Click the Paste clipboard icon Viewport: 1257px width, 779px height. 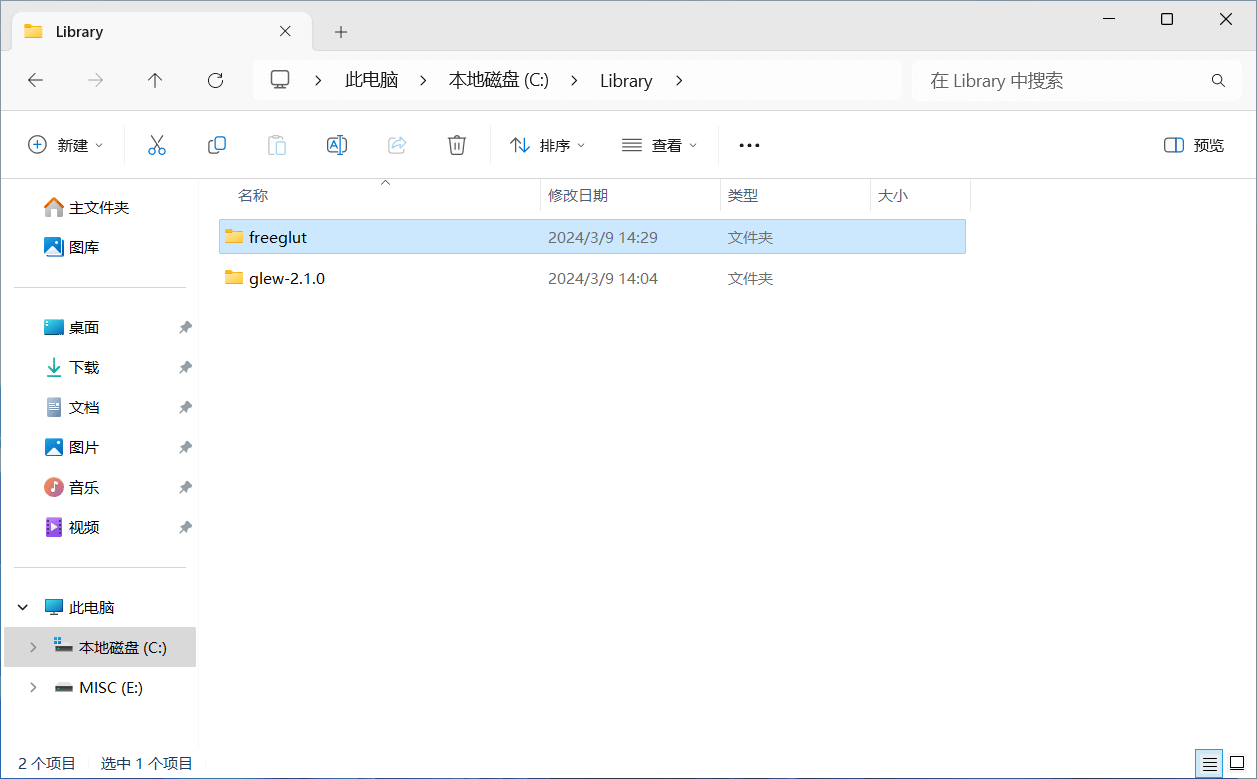point(277,145)
